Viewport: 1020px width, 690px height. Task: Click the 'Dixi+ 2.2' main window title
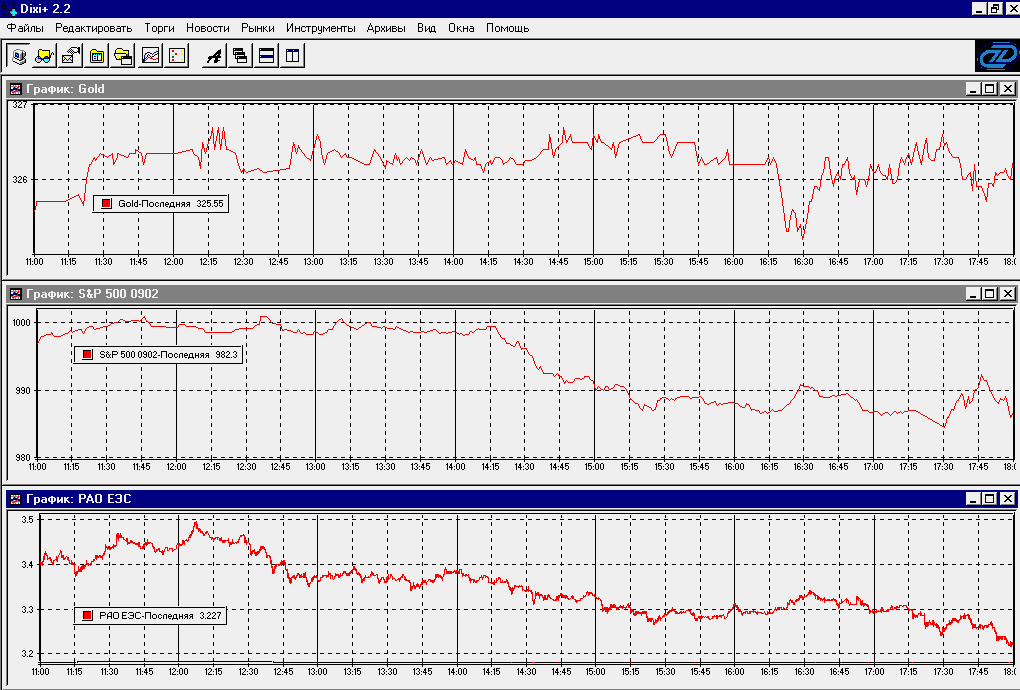(x=46, y=9)
